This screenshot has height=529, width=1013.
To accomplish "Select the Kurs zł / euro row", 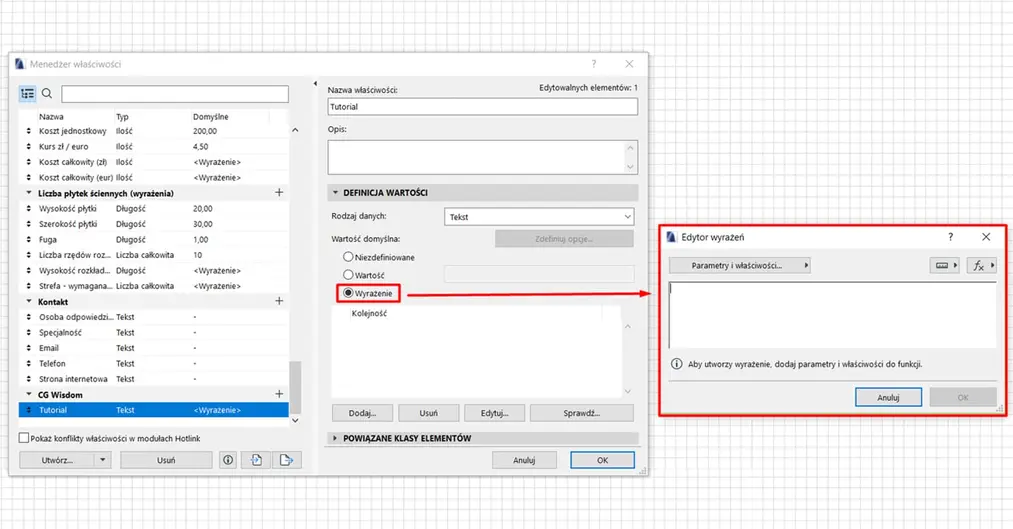I will (x=154, y=147).
